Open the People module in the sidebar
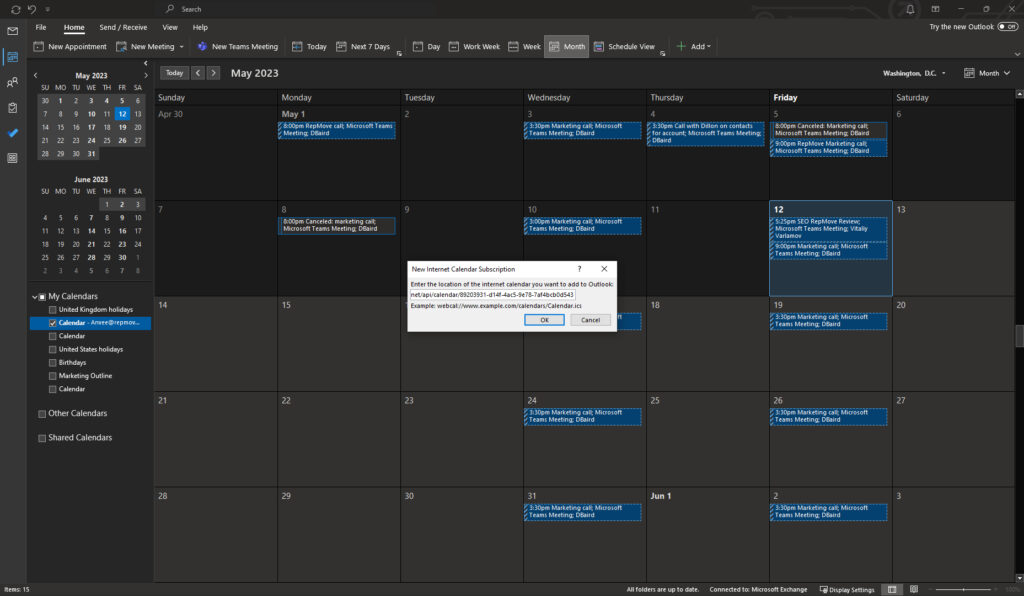Screen dimensions: 1024x596 coord(12,82)
